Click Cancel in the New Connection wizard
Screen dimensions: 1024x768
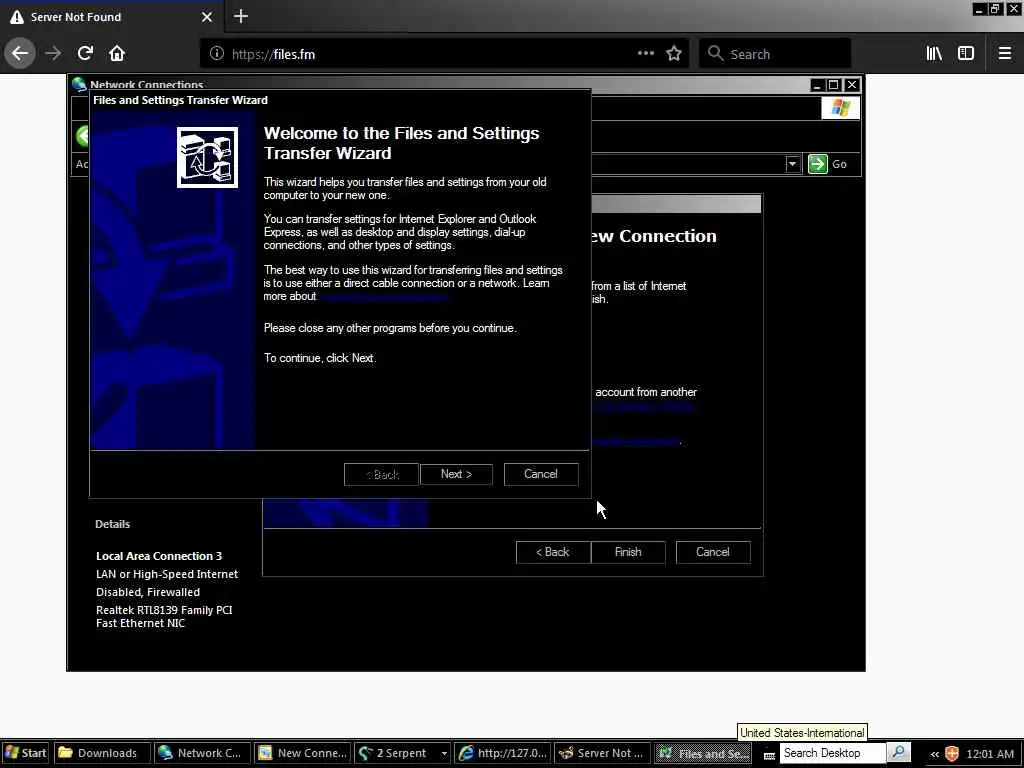point(712,552)
